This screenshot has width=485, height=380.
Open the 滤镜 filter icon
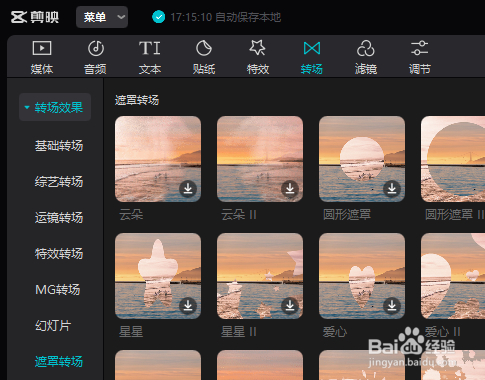tap(366, 48)
